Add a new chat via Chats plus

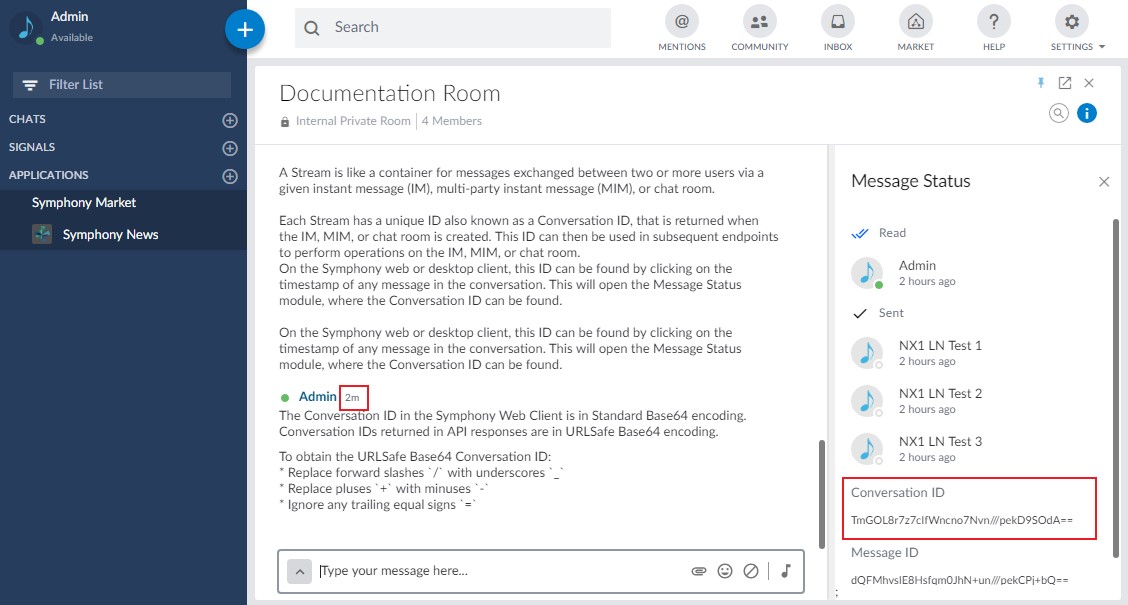tap(230, 120)
